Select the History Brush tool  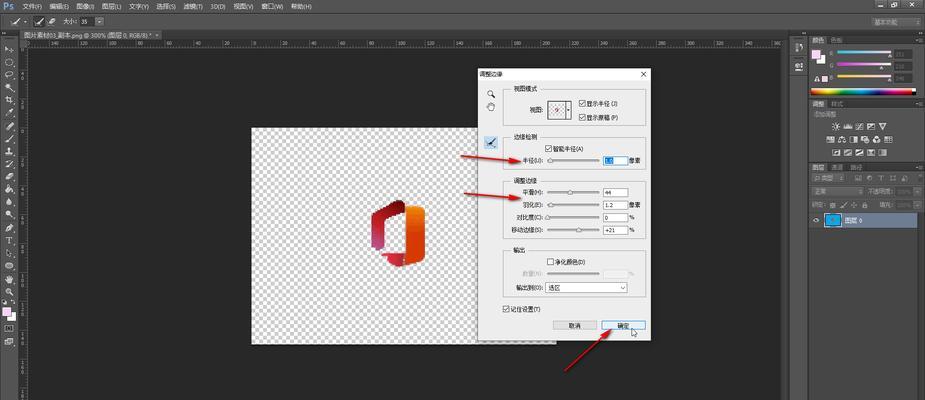[x=9, y=163]
